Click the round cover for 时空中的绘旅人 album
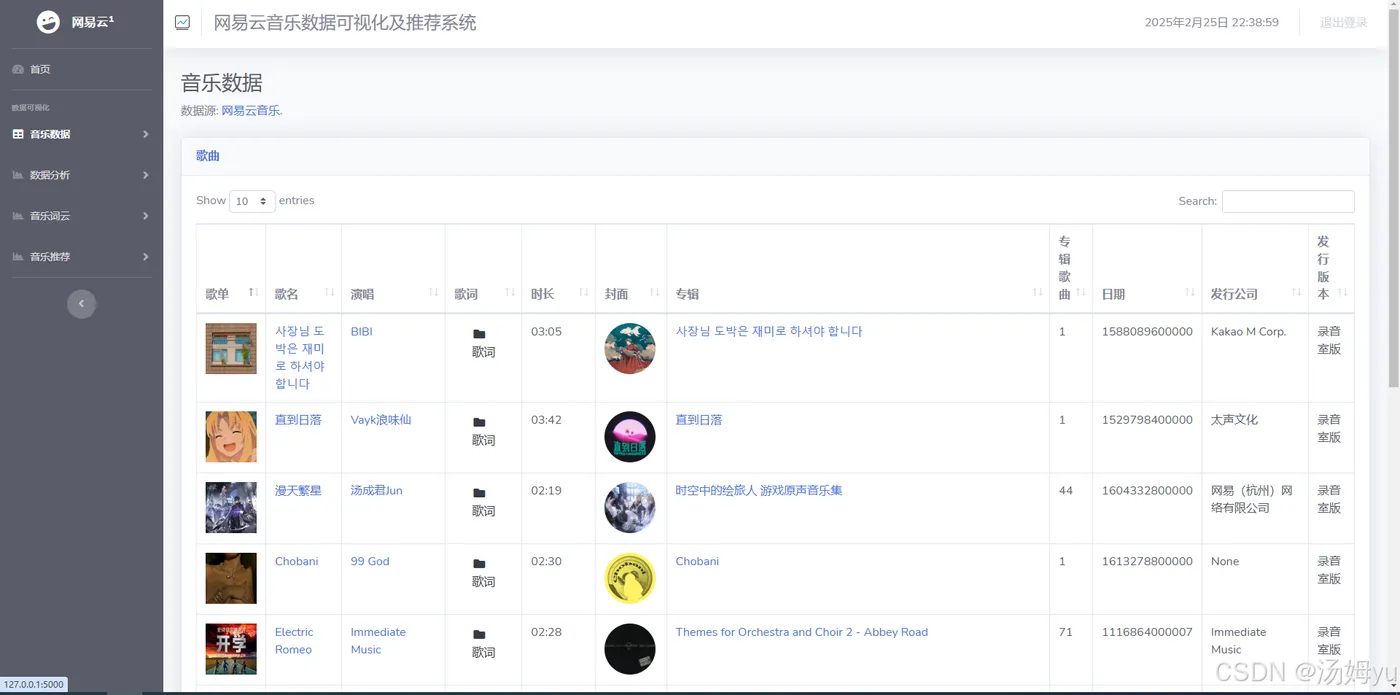The width and height of the screenshot is (1400, 695). pyautogui.click(x=630, y=508)
